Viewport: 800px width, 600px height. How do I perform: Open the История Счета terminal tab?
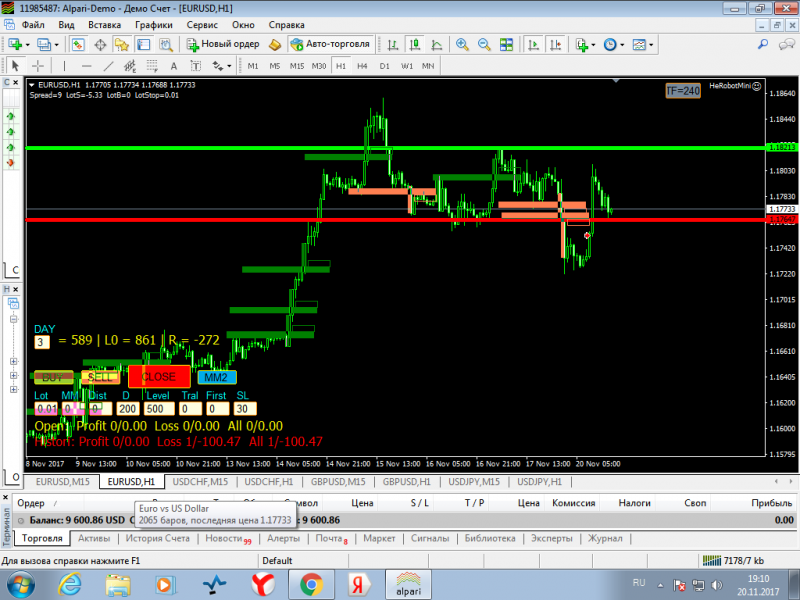[157, 538]
